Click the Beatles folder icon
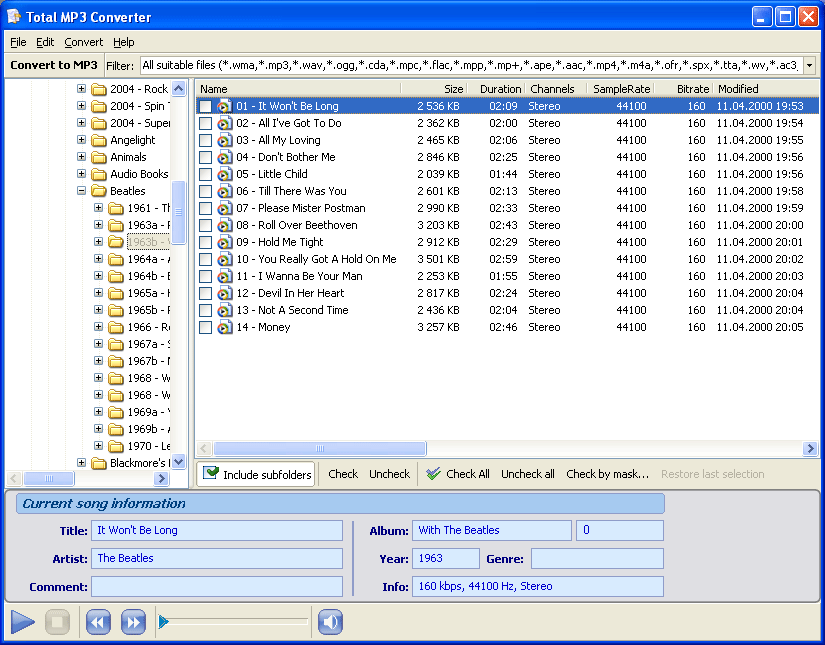Image resolution: width=825 pixels, height=645 pixels. coord(98,191)
